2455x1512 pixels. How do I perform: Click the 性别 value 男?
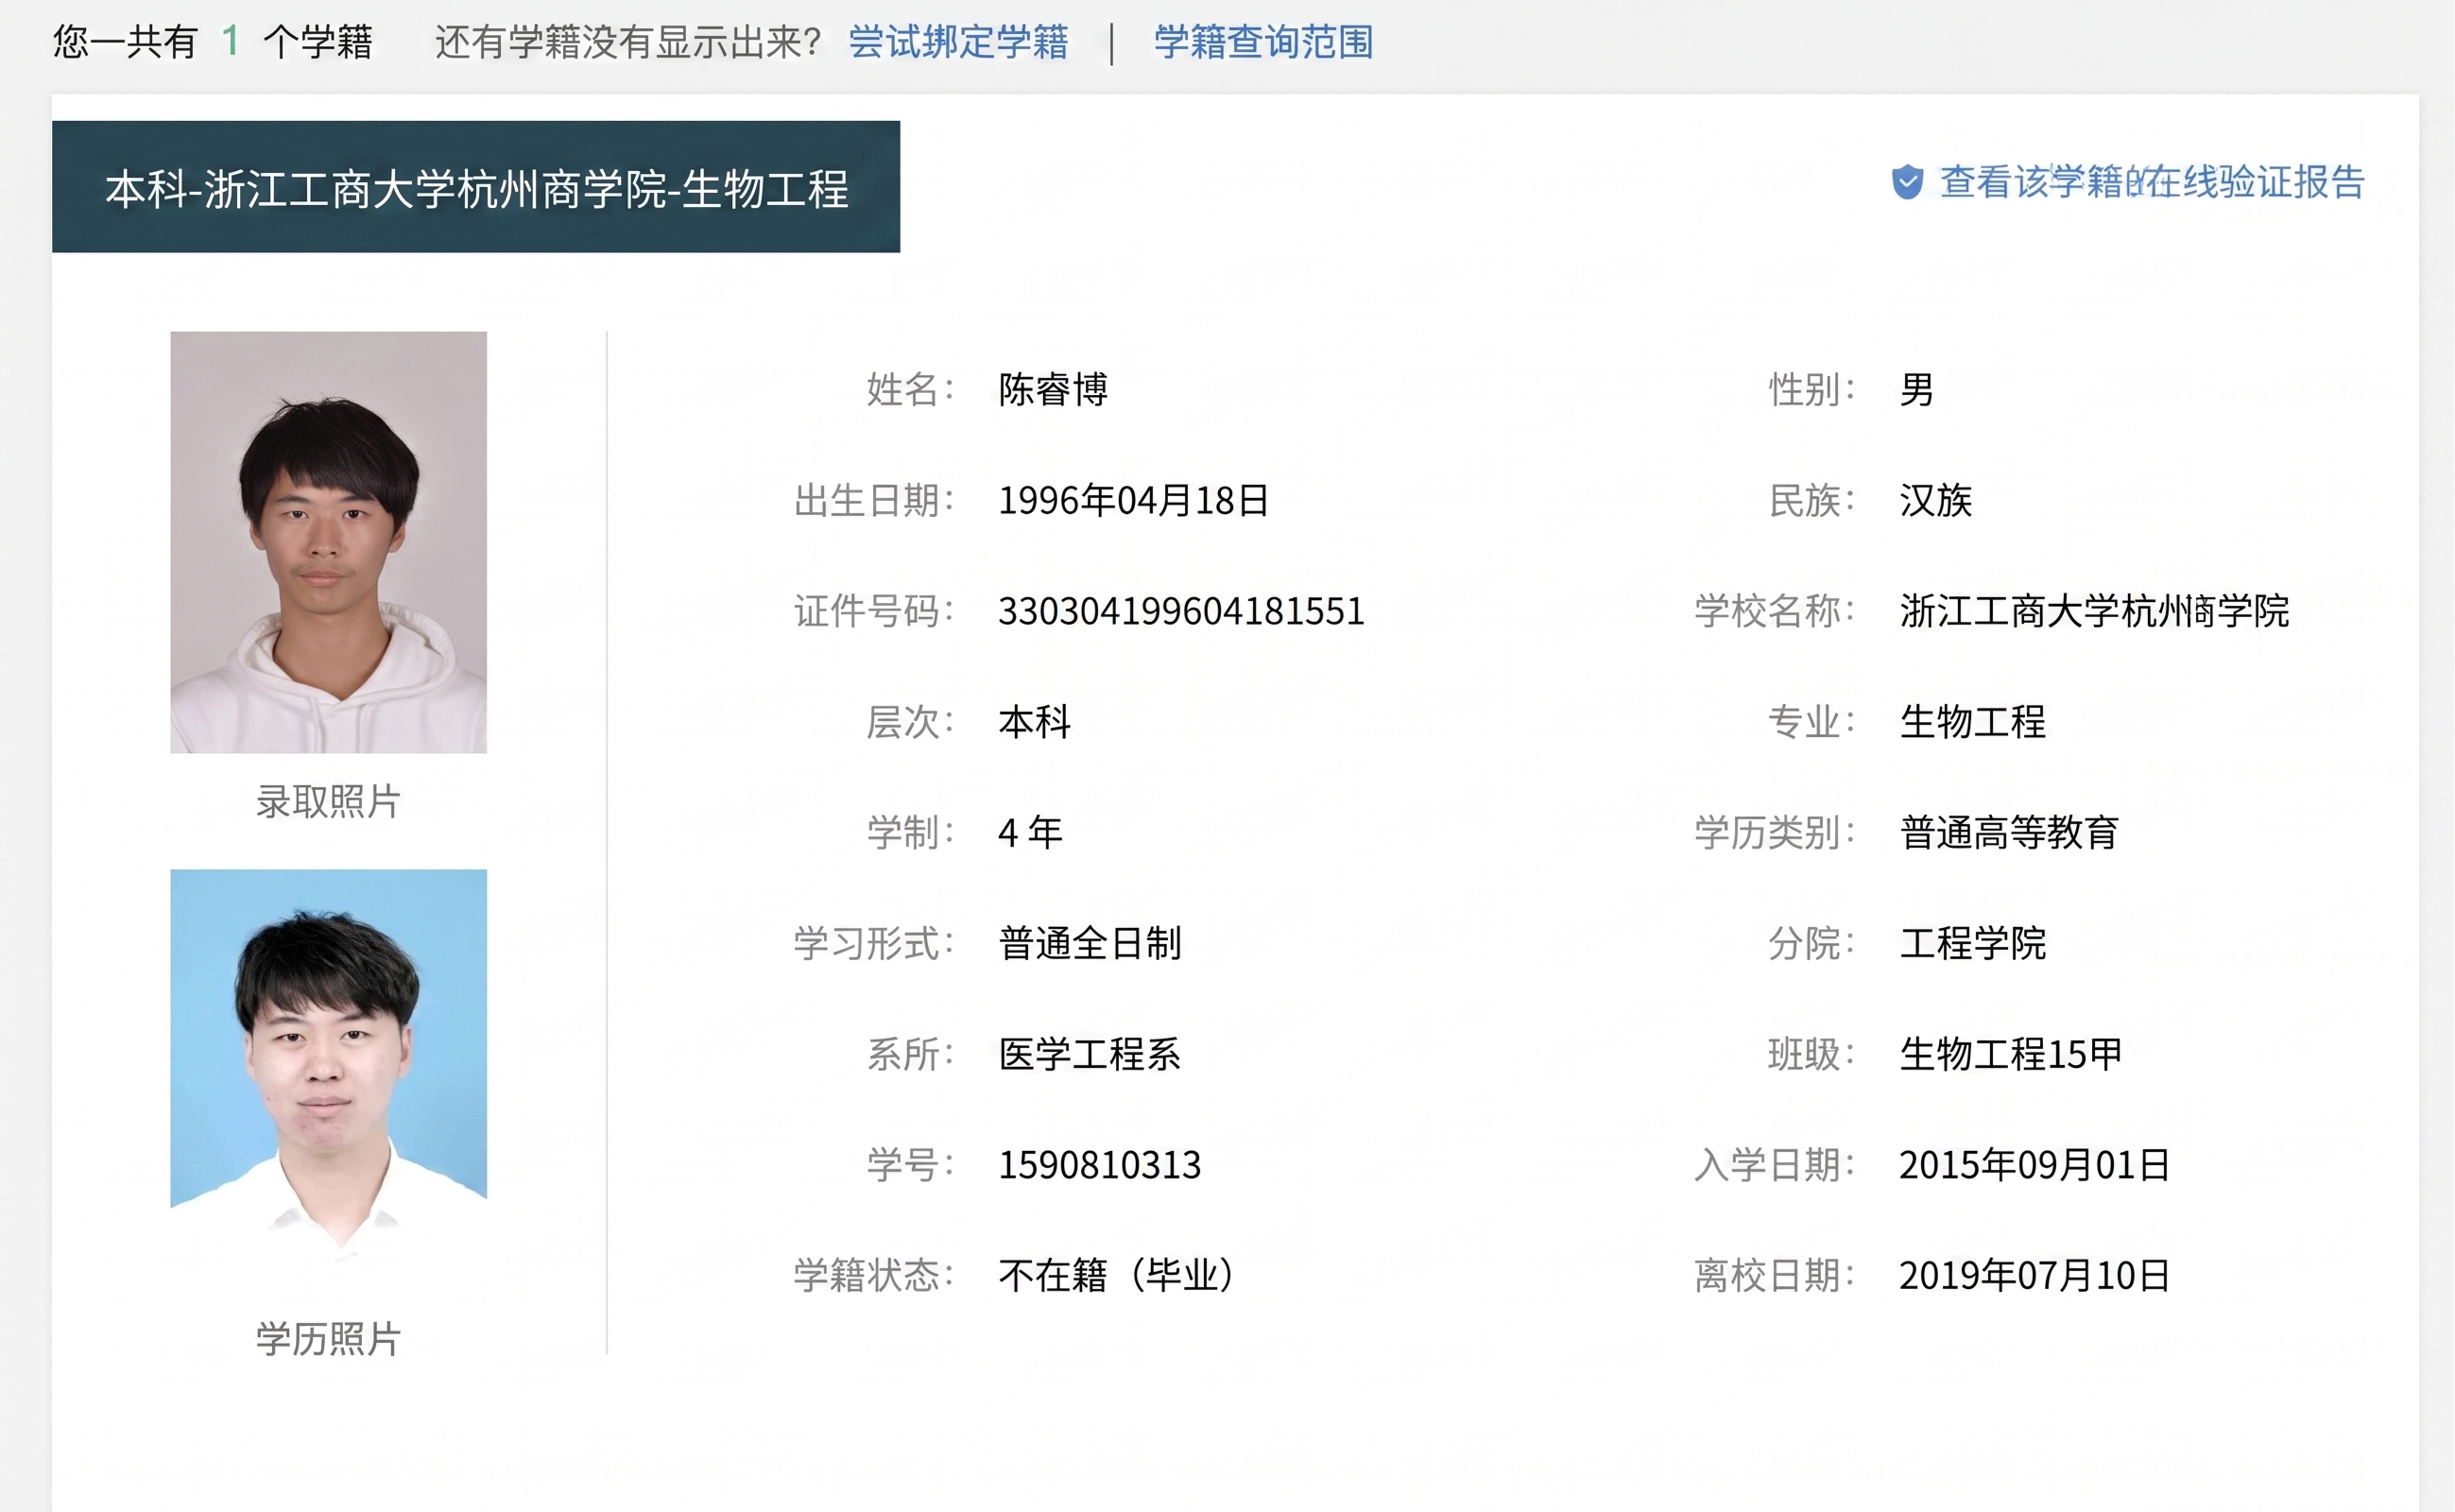pyautogui.click(x=1916, y=389)
